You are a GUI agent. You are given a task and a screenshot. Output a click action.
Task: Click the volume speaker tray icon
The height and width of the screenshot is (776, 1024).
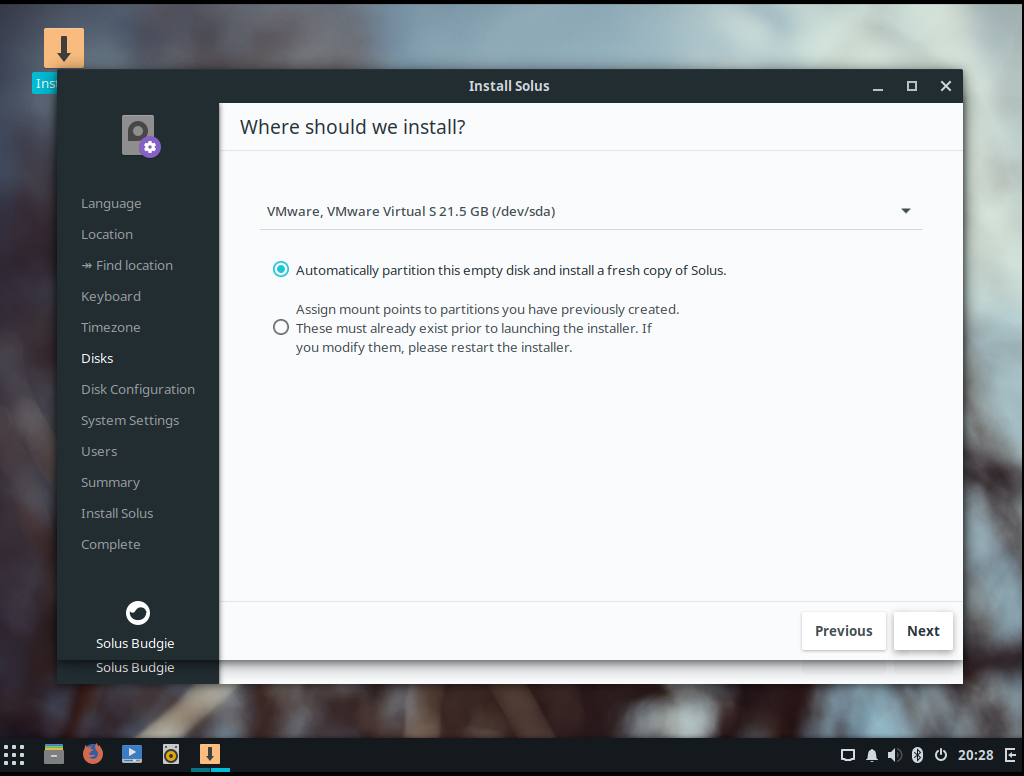(x=894, y=755)
